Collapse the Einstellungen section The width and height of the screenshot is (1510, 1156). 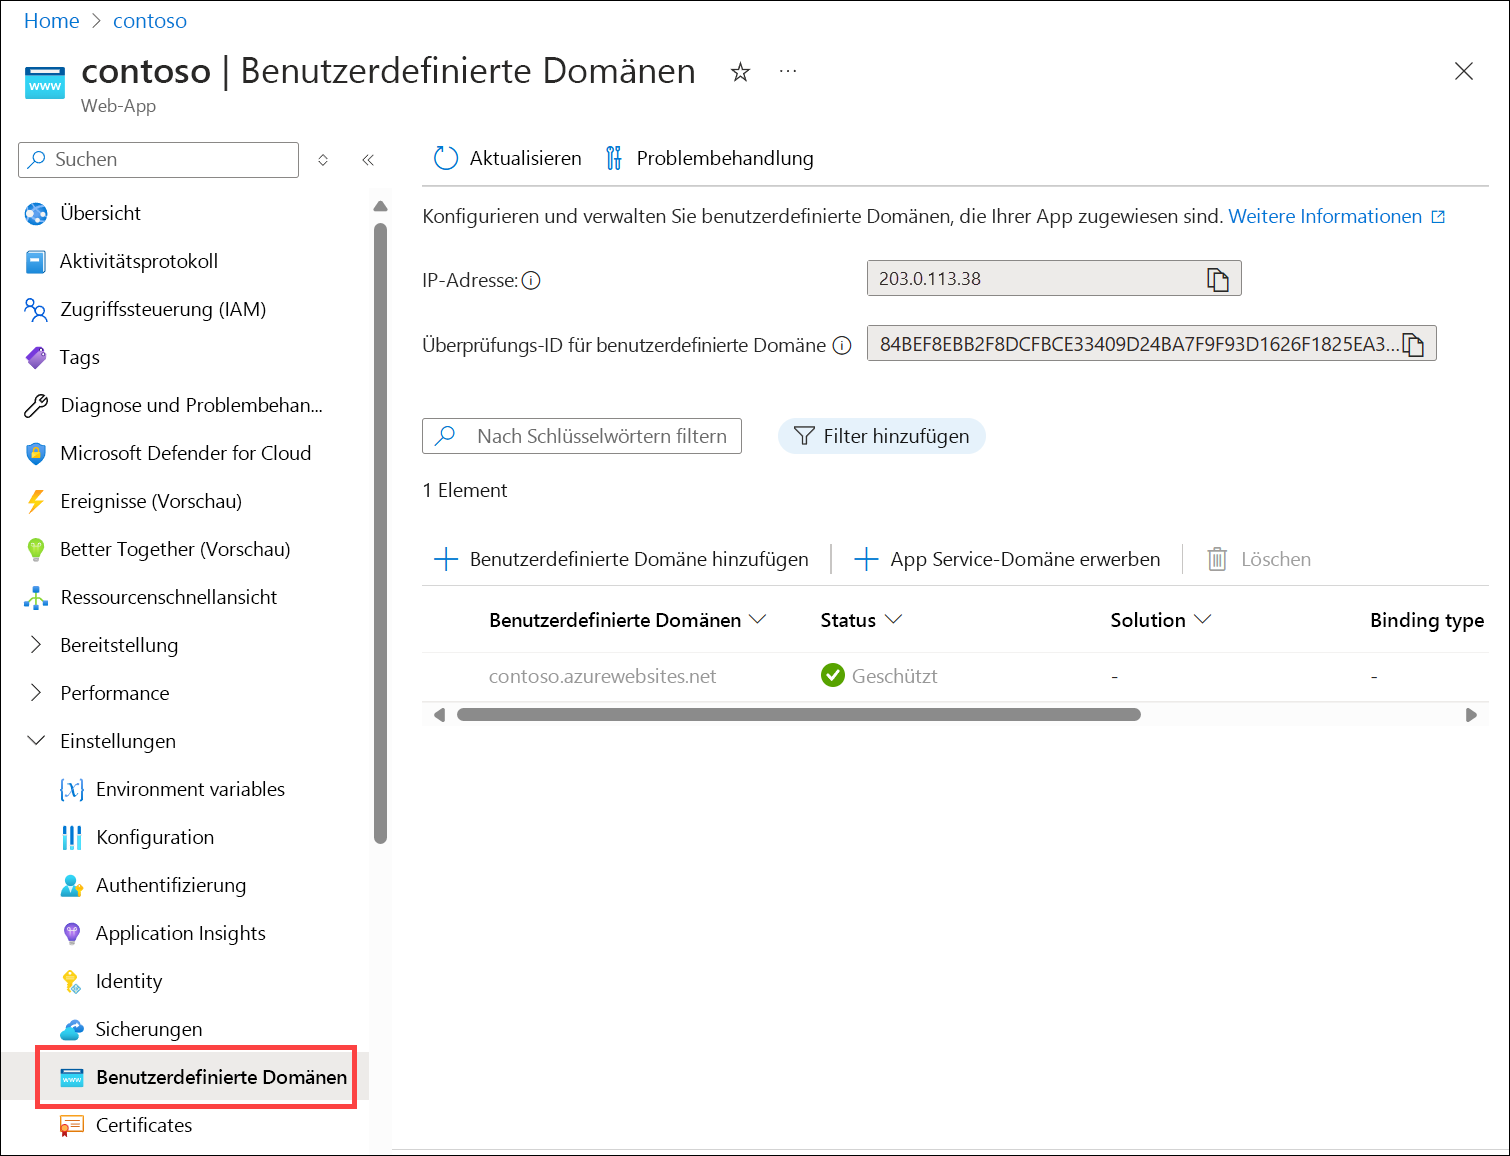36,741
